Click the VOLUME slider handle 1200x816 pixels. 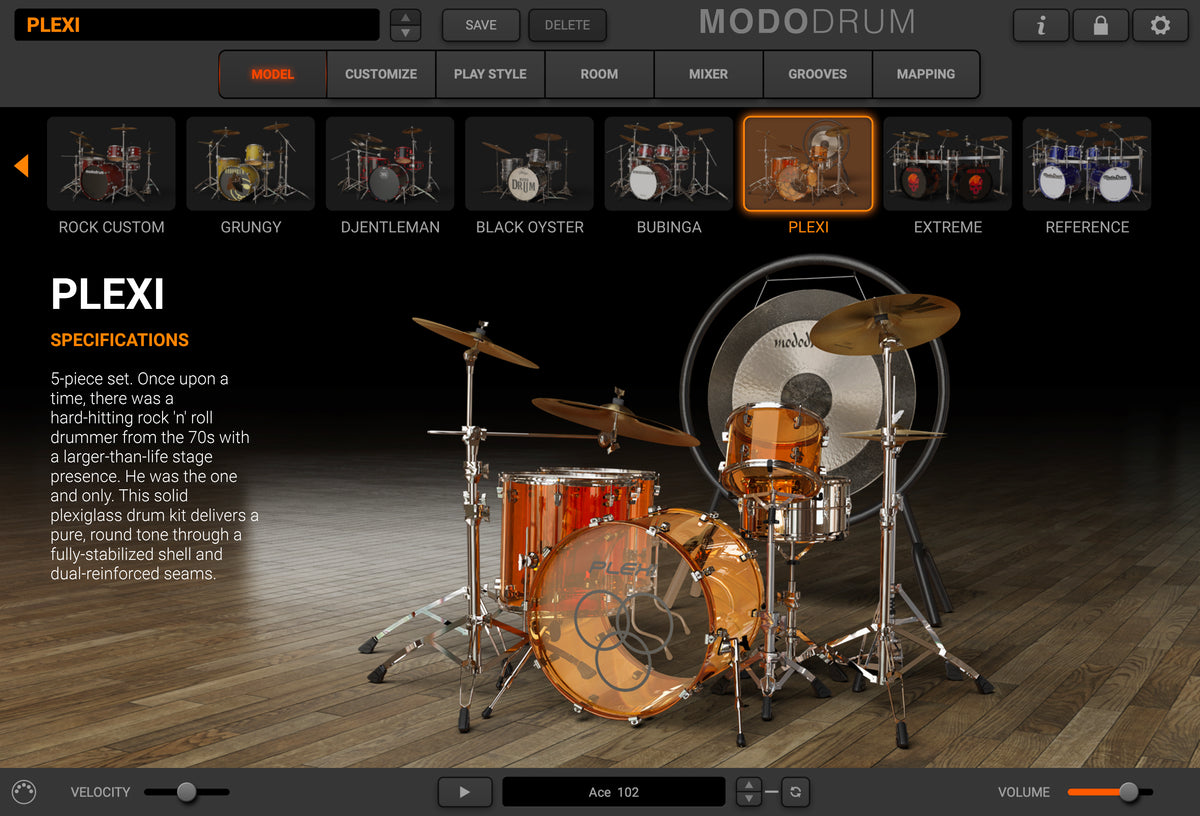[x=1129, y=792]
